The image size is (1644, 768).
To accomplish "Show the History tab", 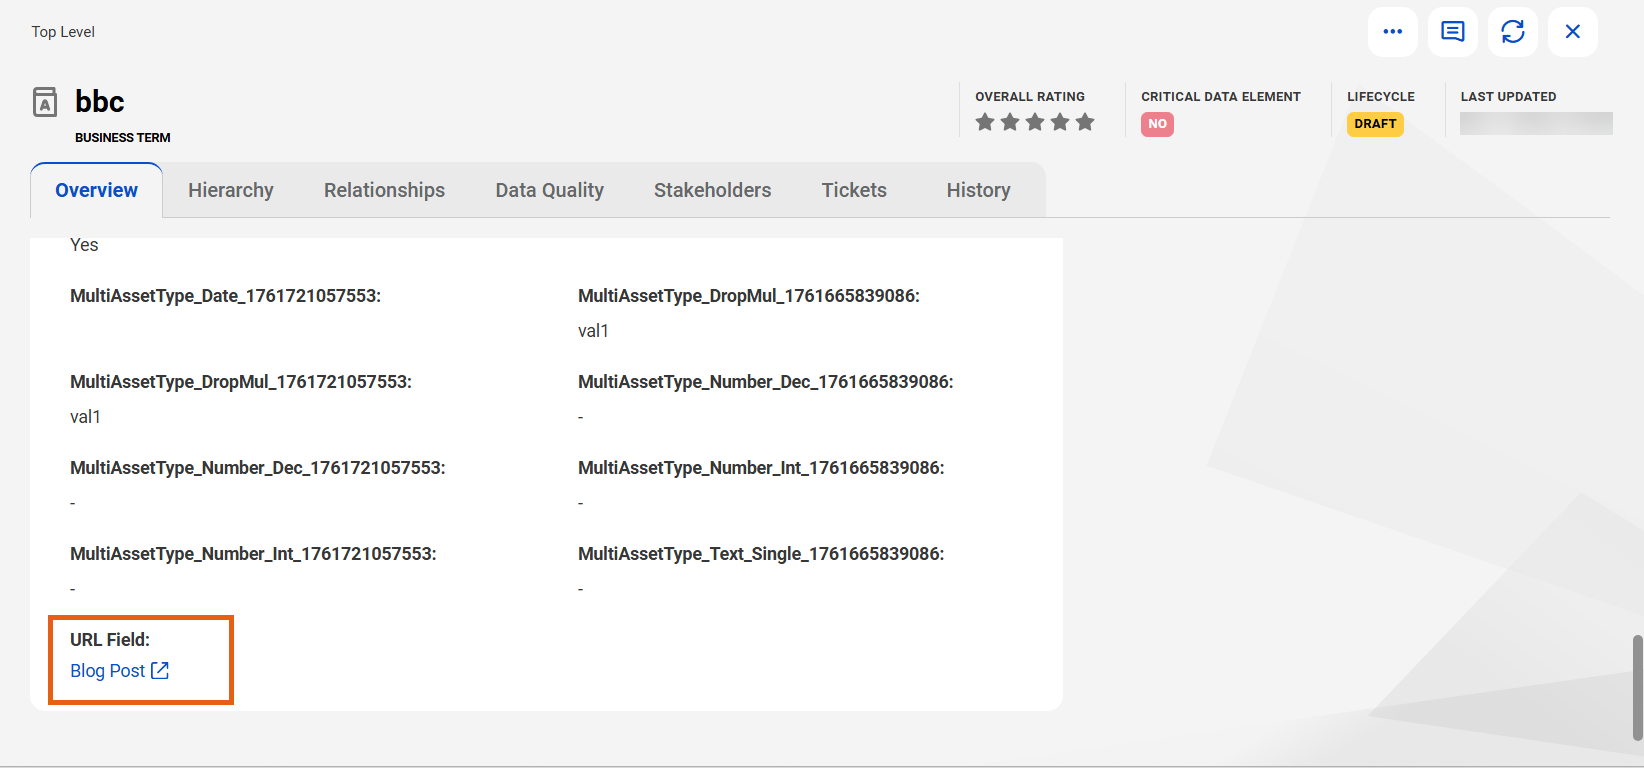I will point(978,190).
